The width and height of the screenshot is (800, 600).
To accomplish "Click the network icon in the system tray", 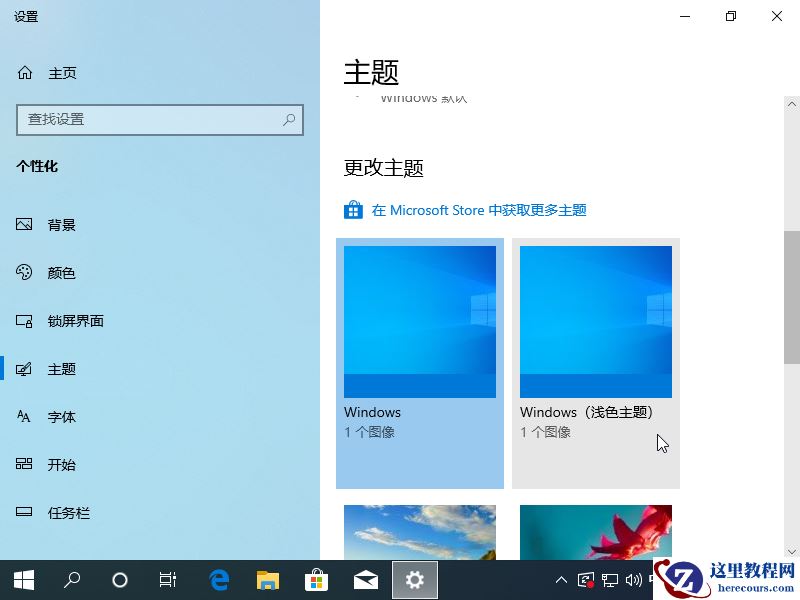I will 611,579.
